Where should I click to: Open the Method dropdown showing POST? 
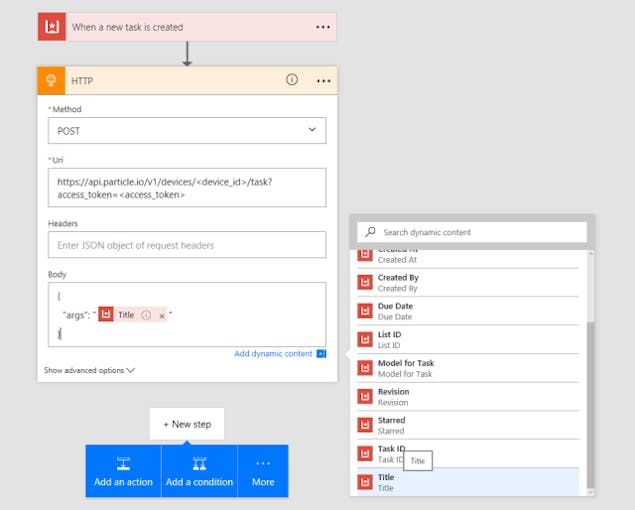[x=187, y=130]
